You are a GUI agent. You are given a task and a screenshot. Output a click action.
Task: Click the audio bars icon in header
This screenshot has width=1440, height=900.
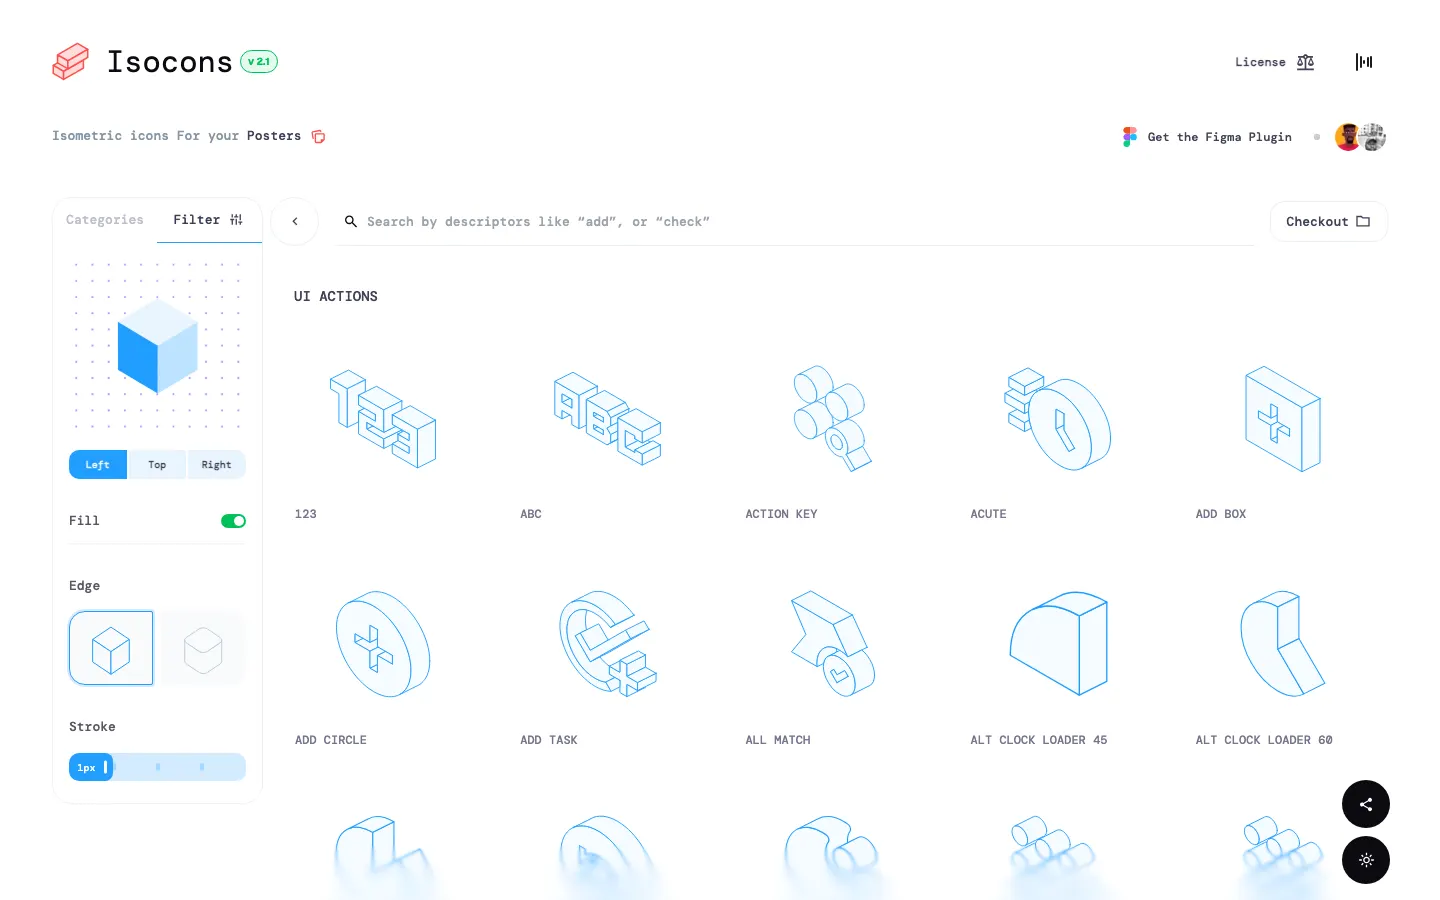tap(1364, 62)
